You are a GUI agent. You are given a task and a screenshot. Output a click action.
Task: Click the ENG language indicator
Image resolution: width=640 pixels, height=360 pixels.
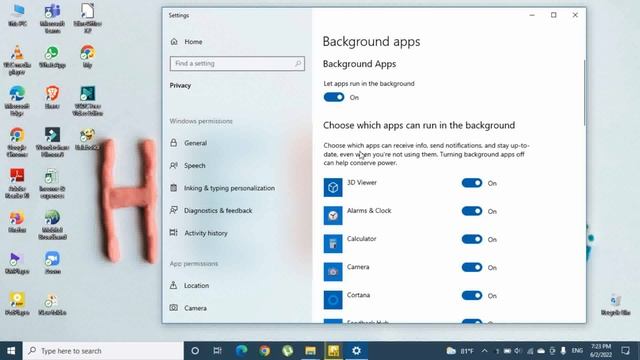click(x=577, y=351)
